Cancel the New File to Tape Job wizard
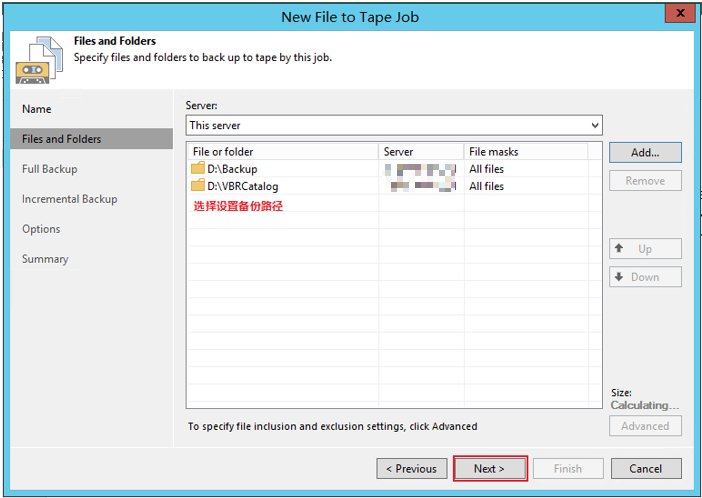Screen dimensions: 702x498 click(646, 468)
